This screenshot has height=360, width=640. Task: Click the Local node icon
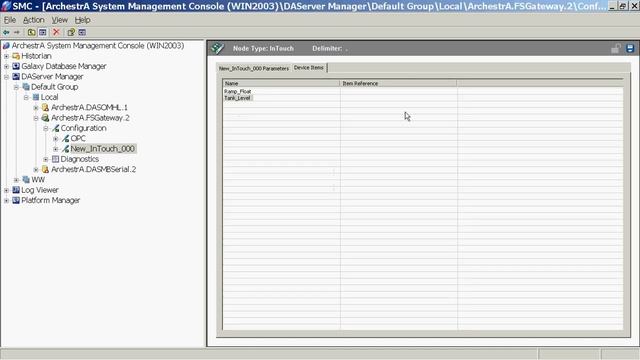(x=36, y=97)
